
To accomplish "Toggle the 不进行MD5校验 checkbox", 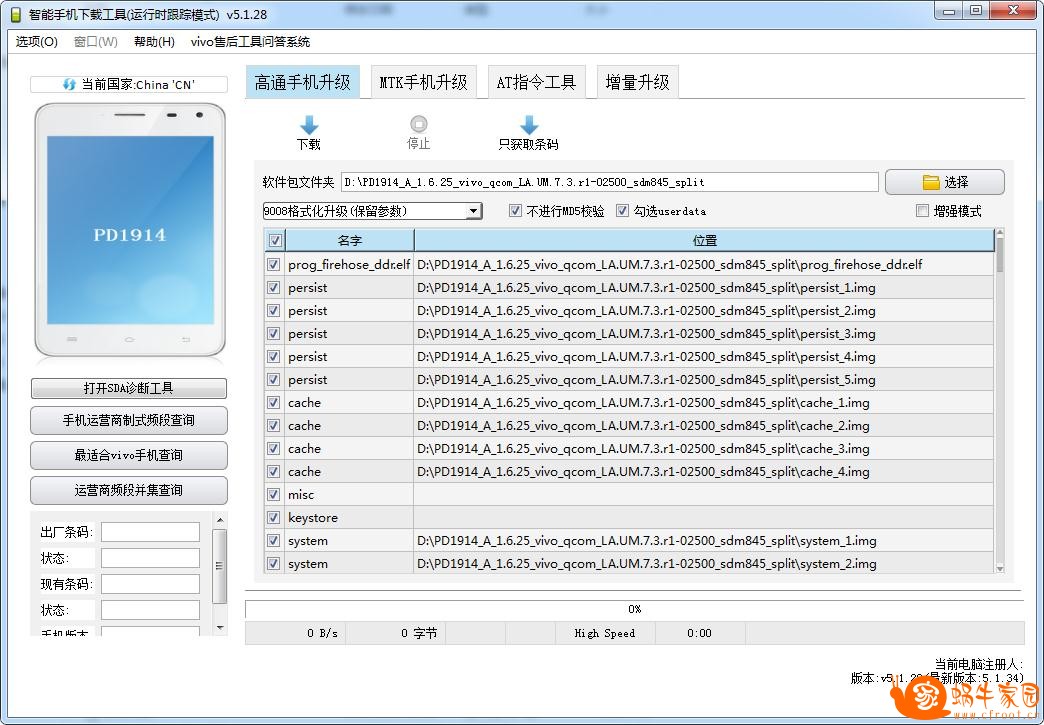I will tap(515, 211).
